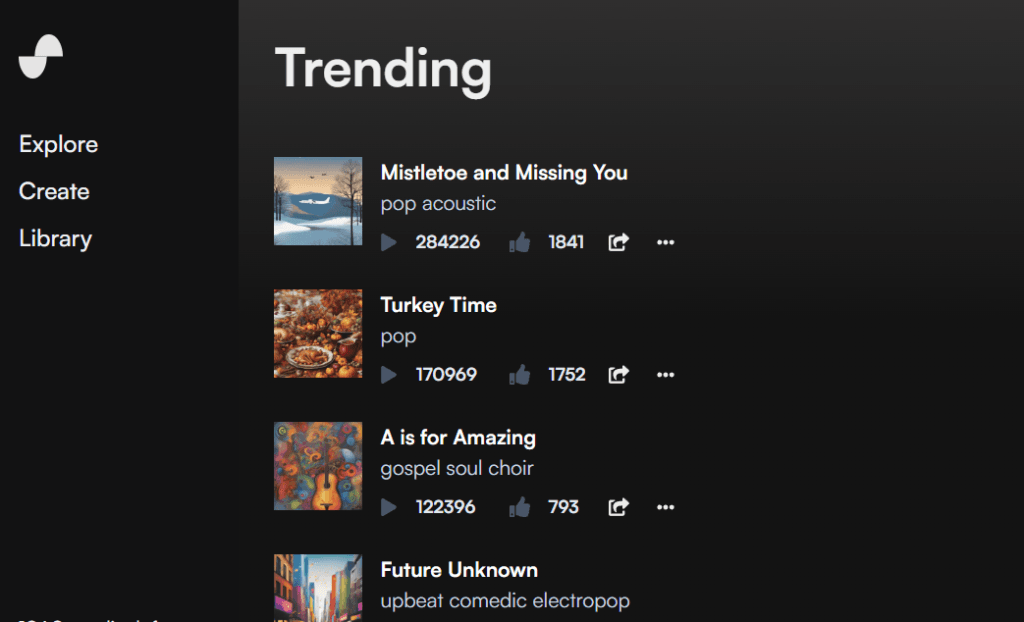Select the snowy airplane cover thumbnail
1024x622 pixels.
pos(318,201)
